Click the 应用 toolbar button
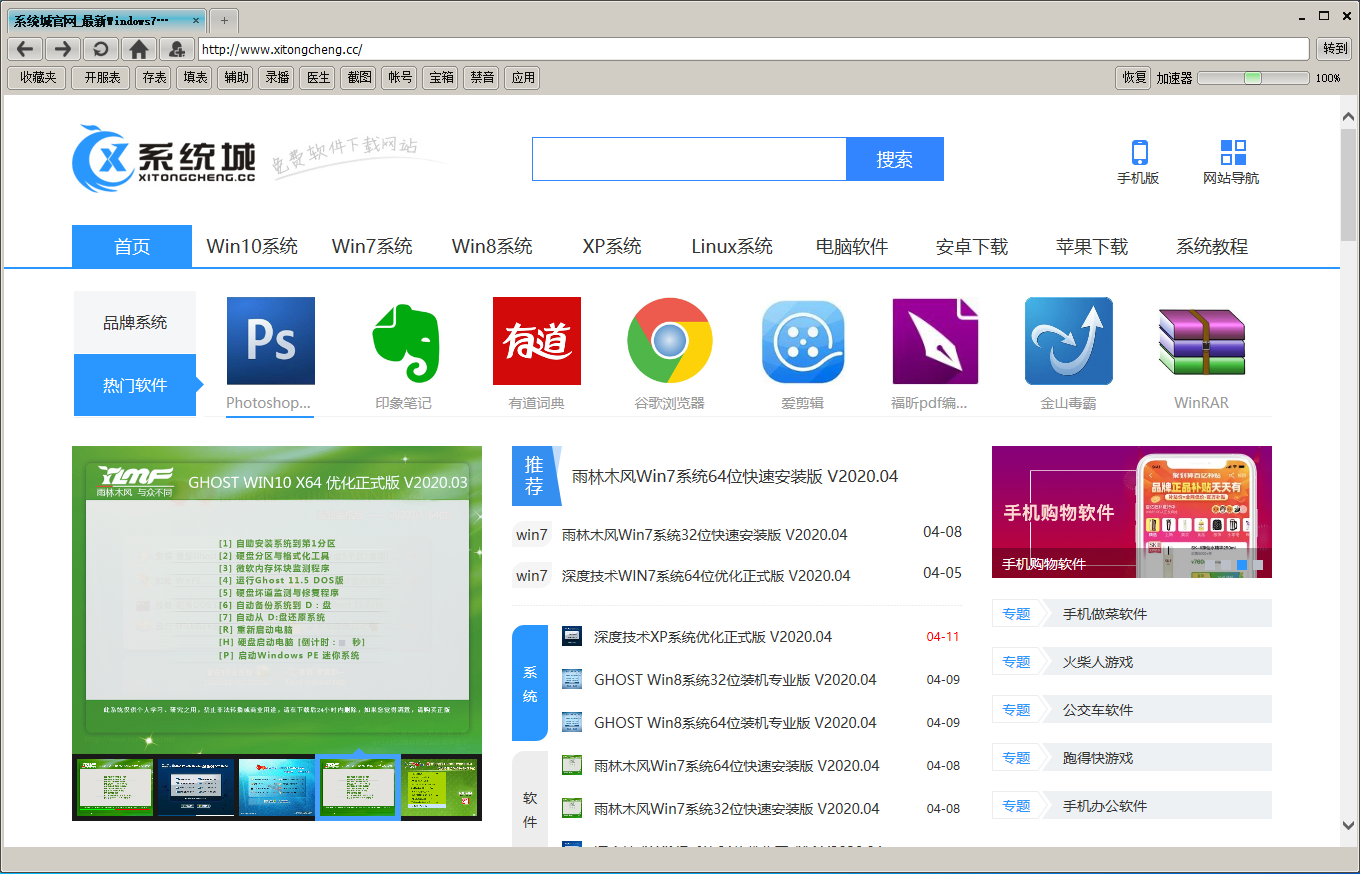 pyautogui.click(x=523, y=77)
